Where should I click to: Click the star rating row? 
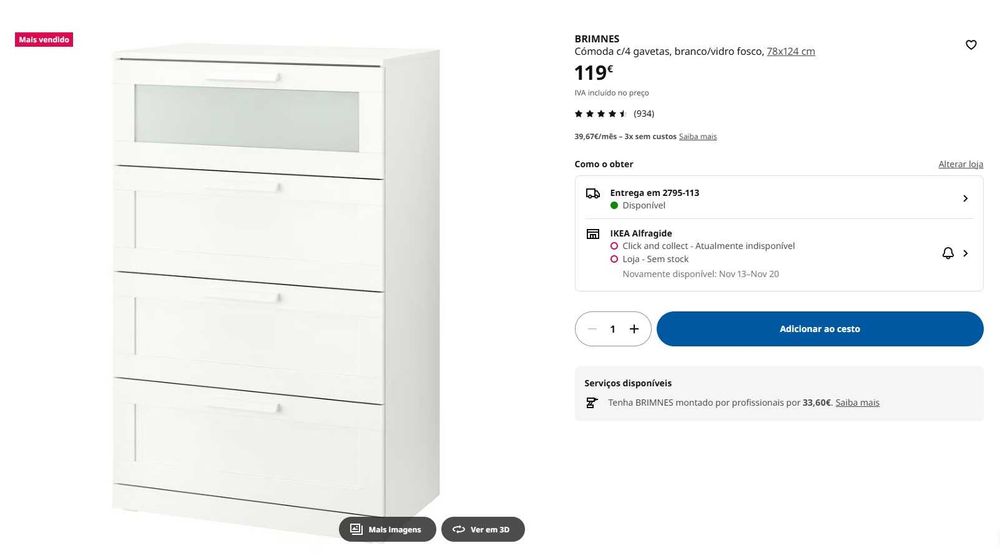(614, 113)
